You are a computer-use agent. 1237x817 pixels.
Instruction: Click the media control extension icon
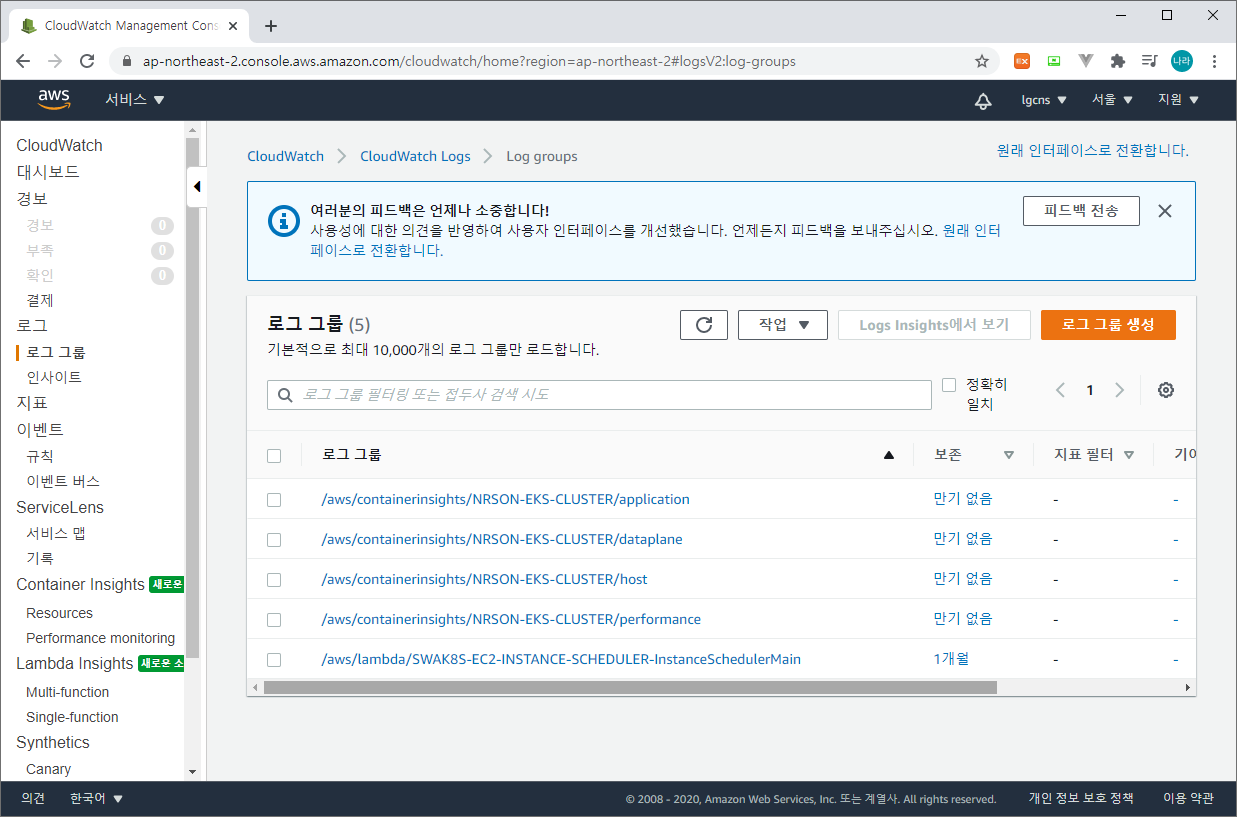1150,61
